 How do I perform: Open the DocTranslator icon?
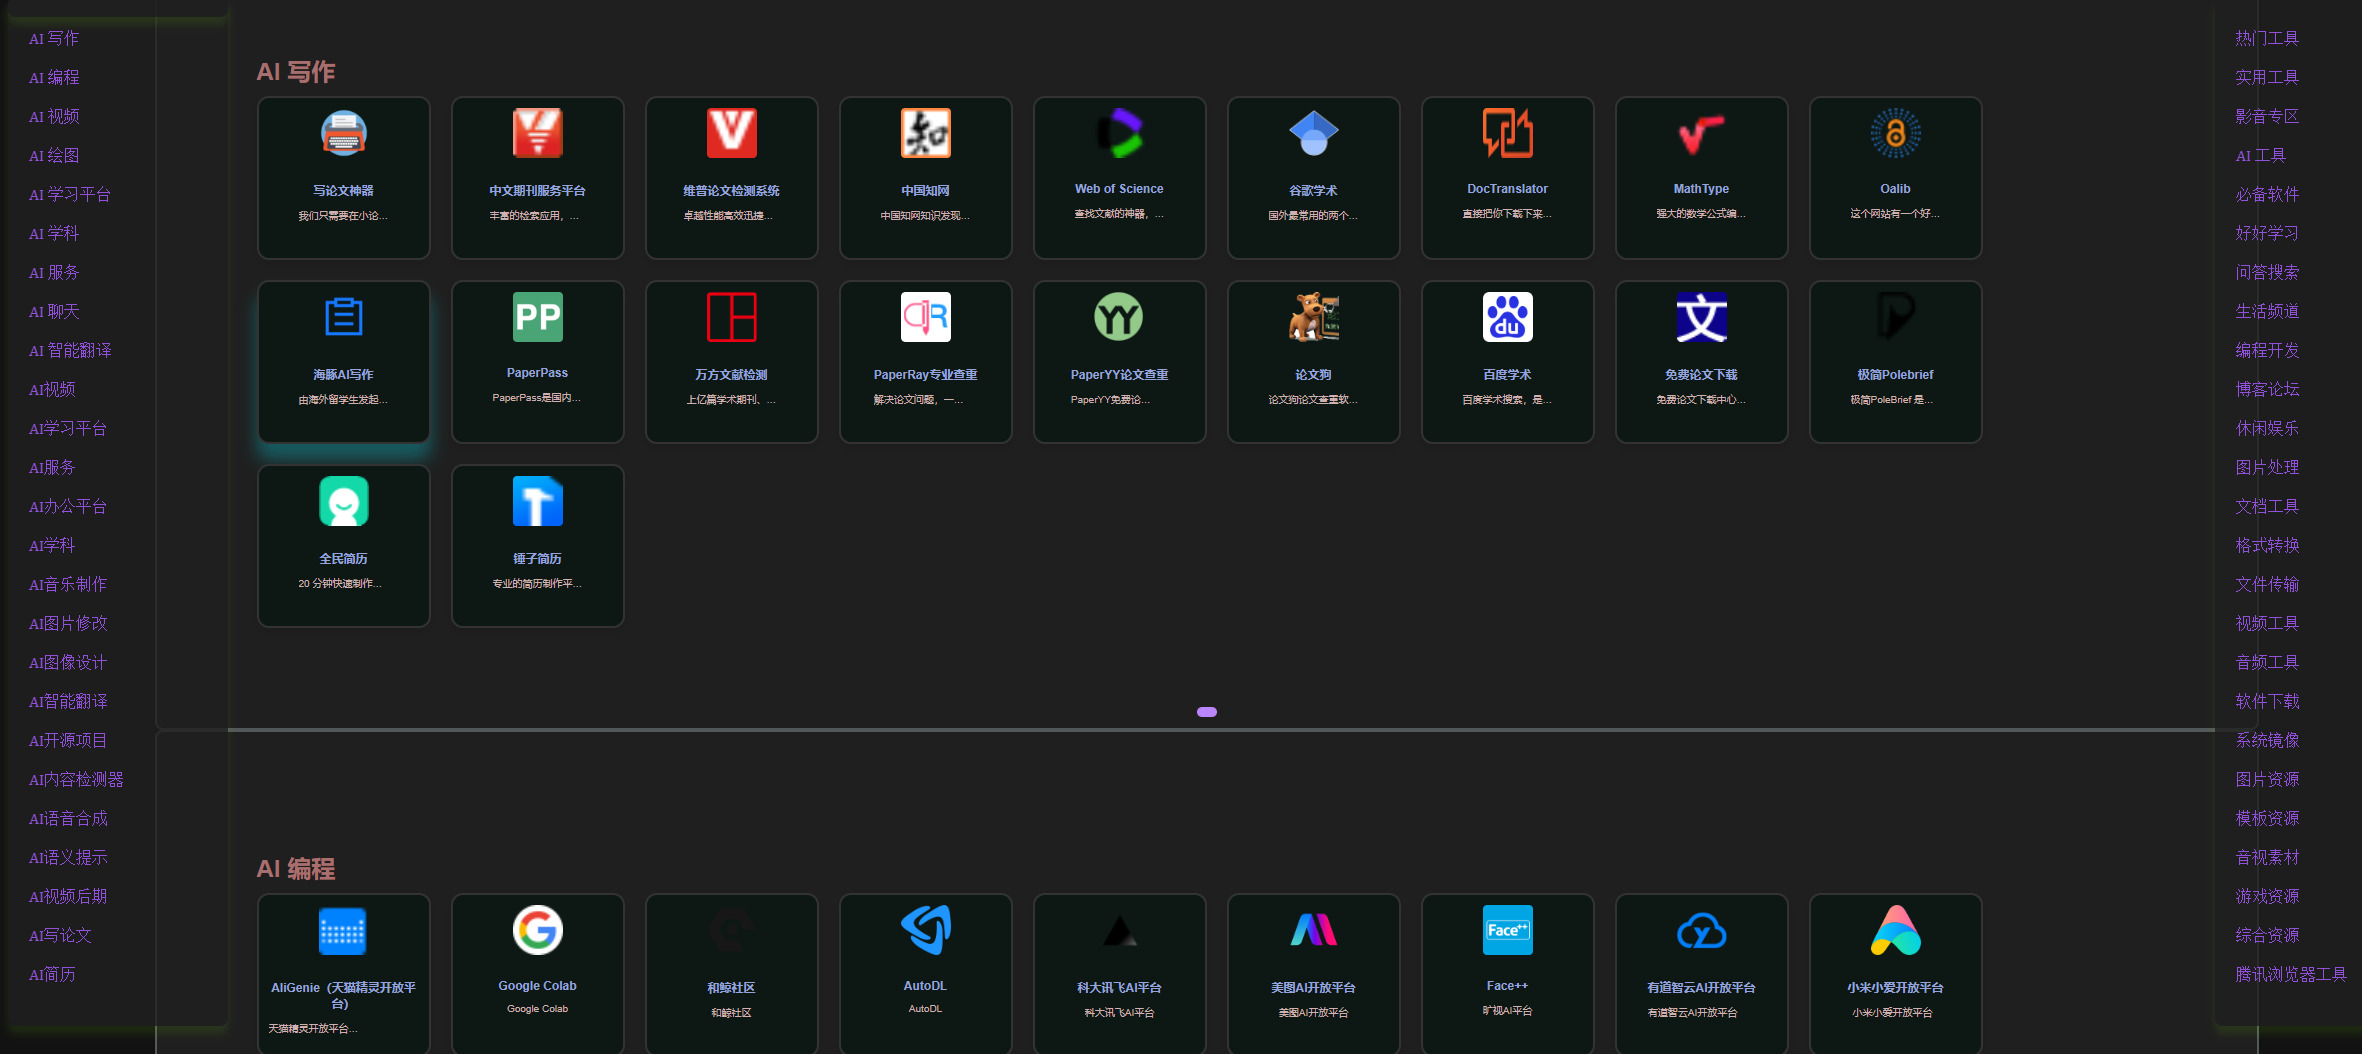point(1507,133)
